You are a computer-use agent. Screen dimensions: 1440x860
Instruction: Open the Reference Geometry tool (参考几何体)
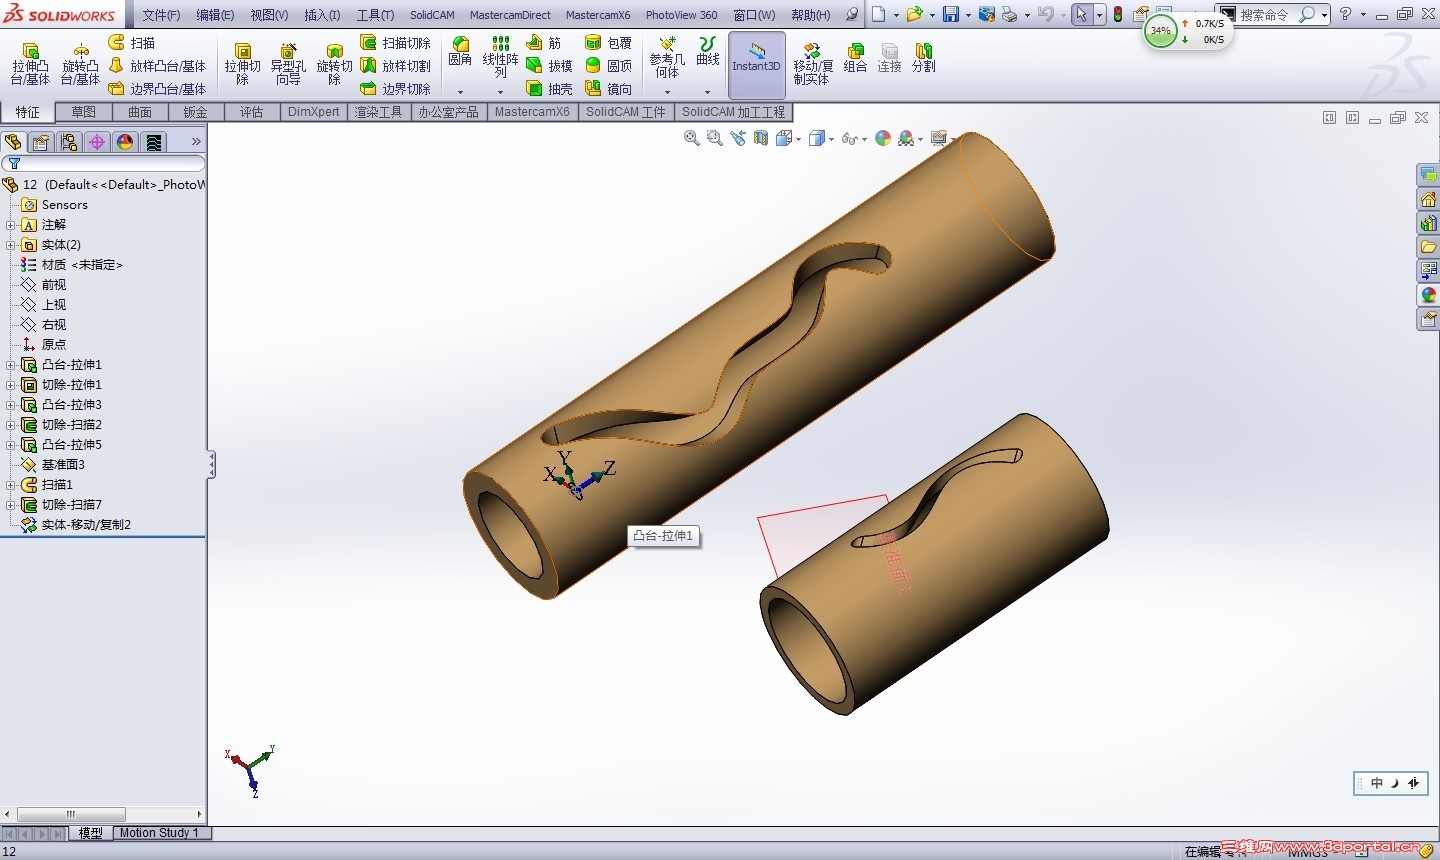667,58
